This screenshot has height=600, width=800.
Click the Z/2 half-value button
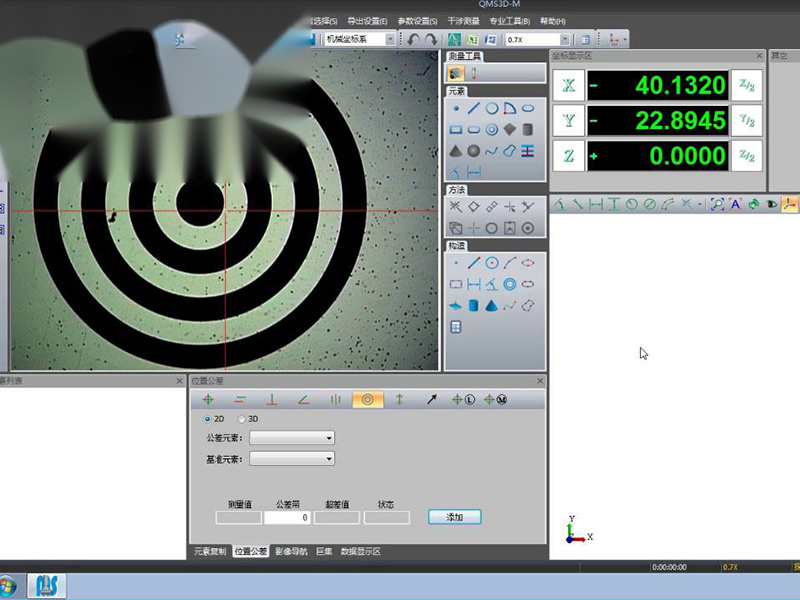(747, 156)
